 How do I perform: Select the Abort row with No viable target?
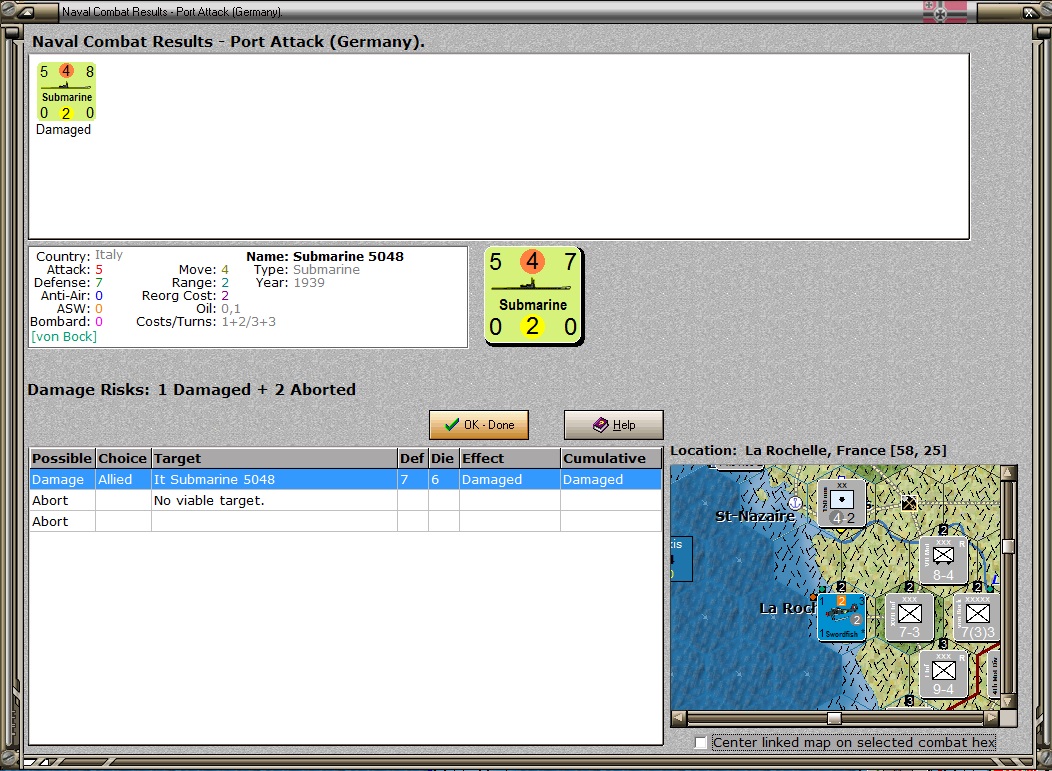(x=346, y=501)
